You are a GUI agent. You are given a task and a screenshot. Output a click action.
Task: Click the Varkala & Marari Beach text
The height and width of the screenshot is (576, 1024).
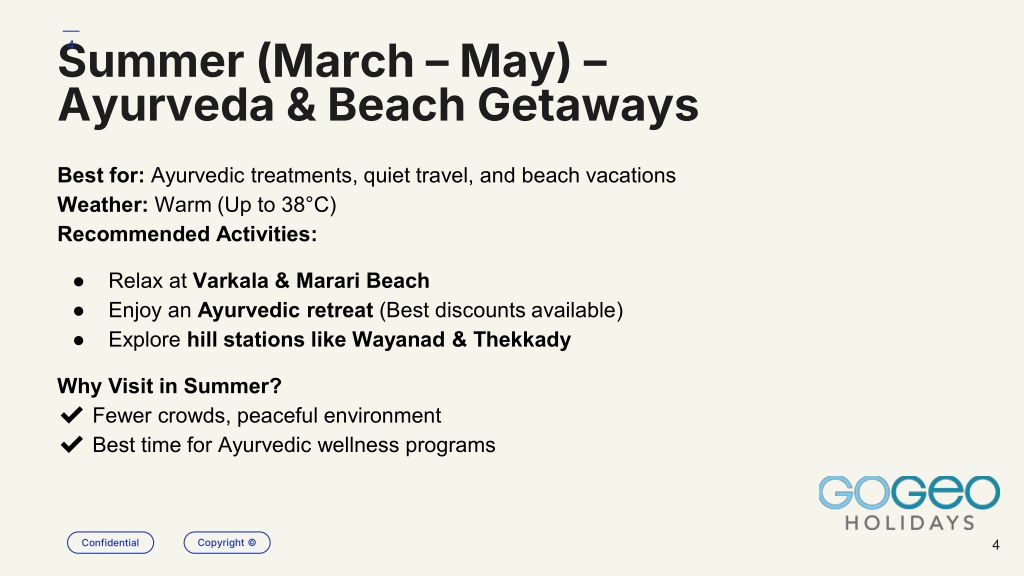pos(311,280)
